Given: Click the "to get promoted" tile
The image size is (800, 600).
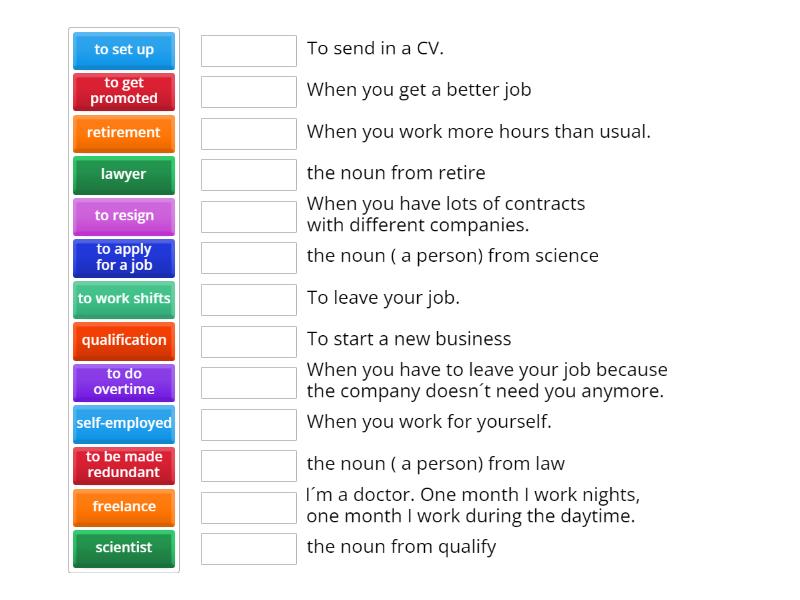Looking at the screenshot, I should point(123,91).
